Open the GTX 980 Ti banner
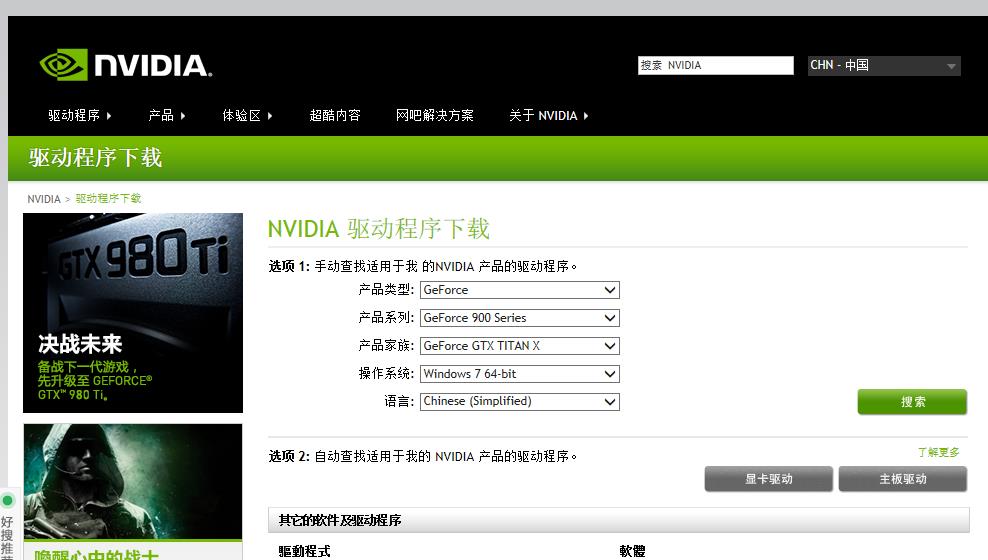Viewport: 988px width, 560px height. [133, 313]
